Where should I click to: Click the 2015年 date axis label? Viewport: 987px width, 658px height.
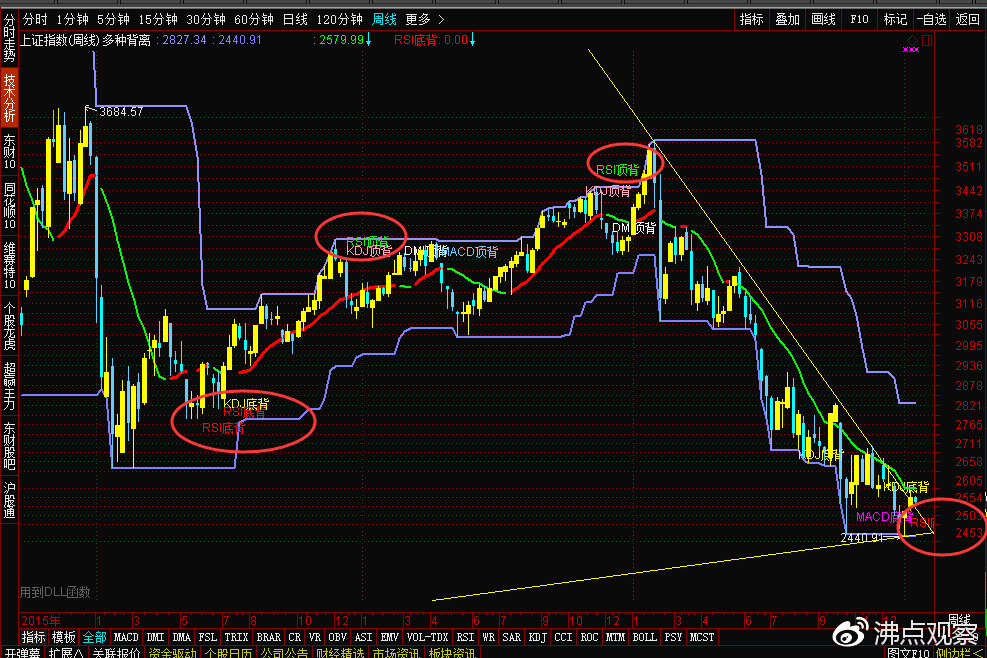point(41,620)
